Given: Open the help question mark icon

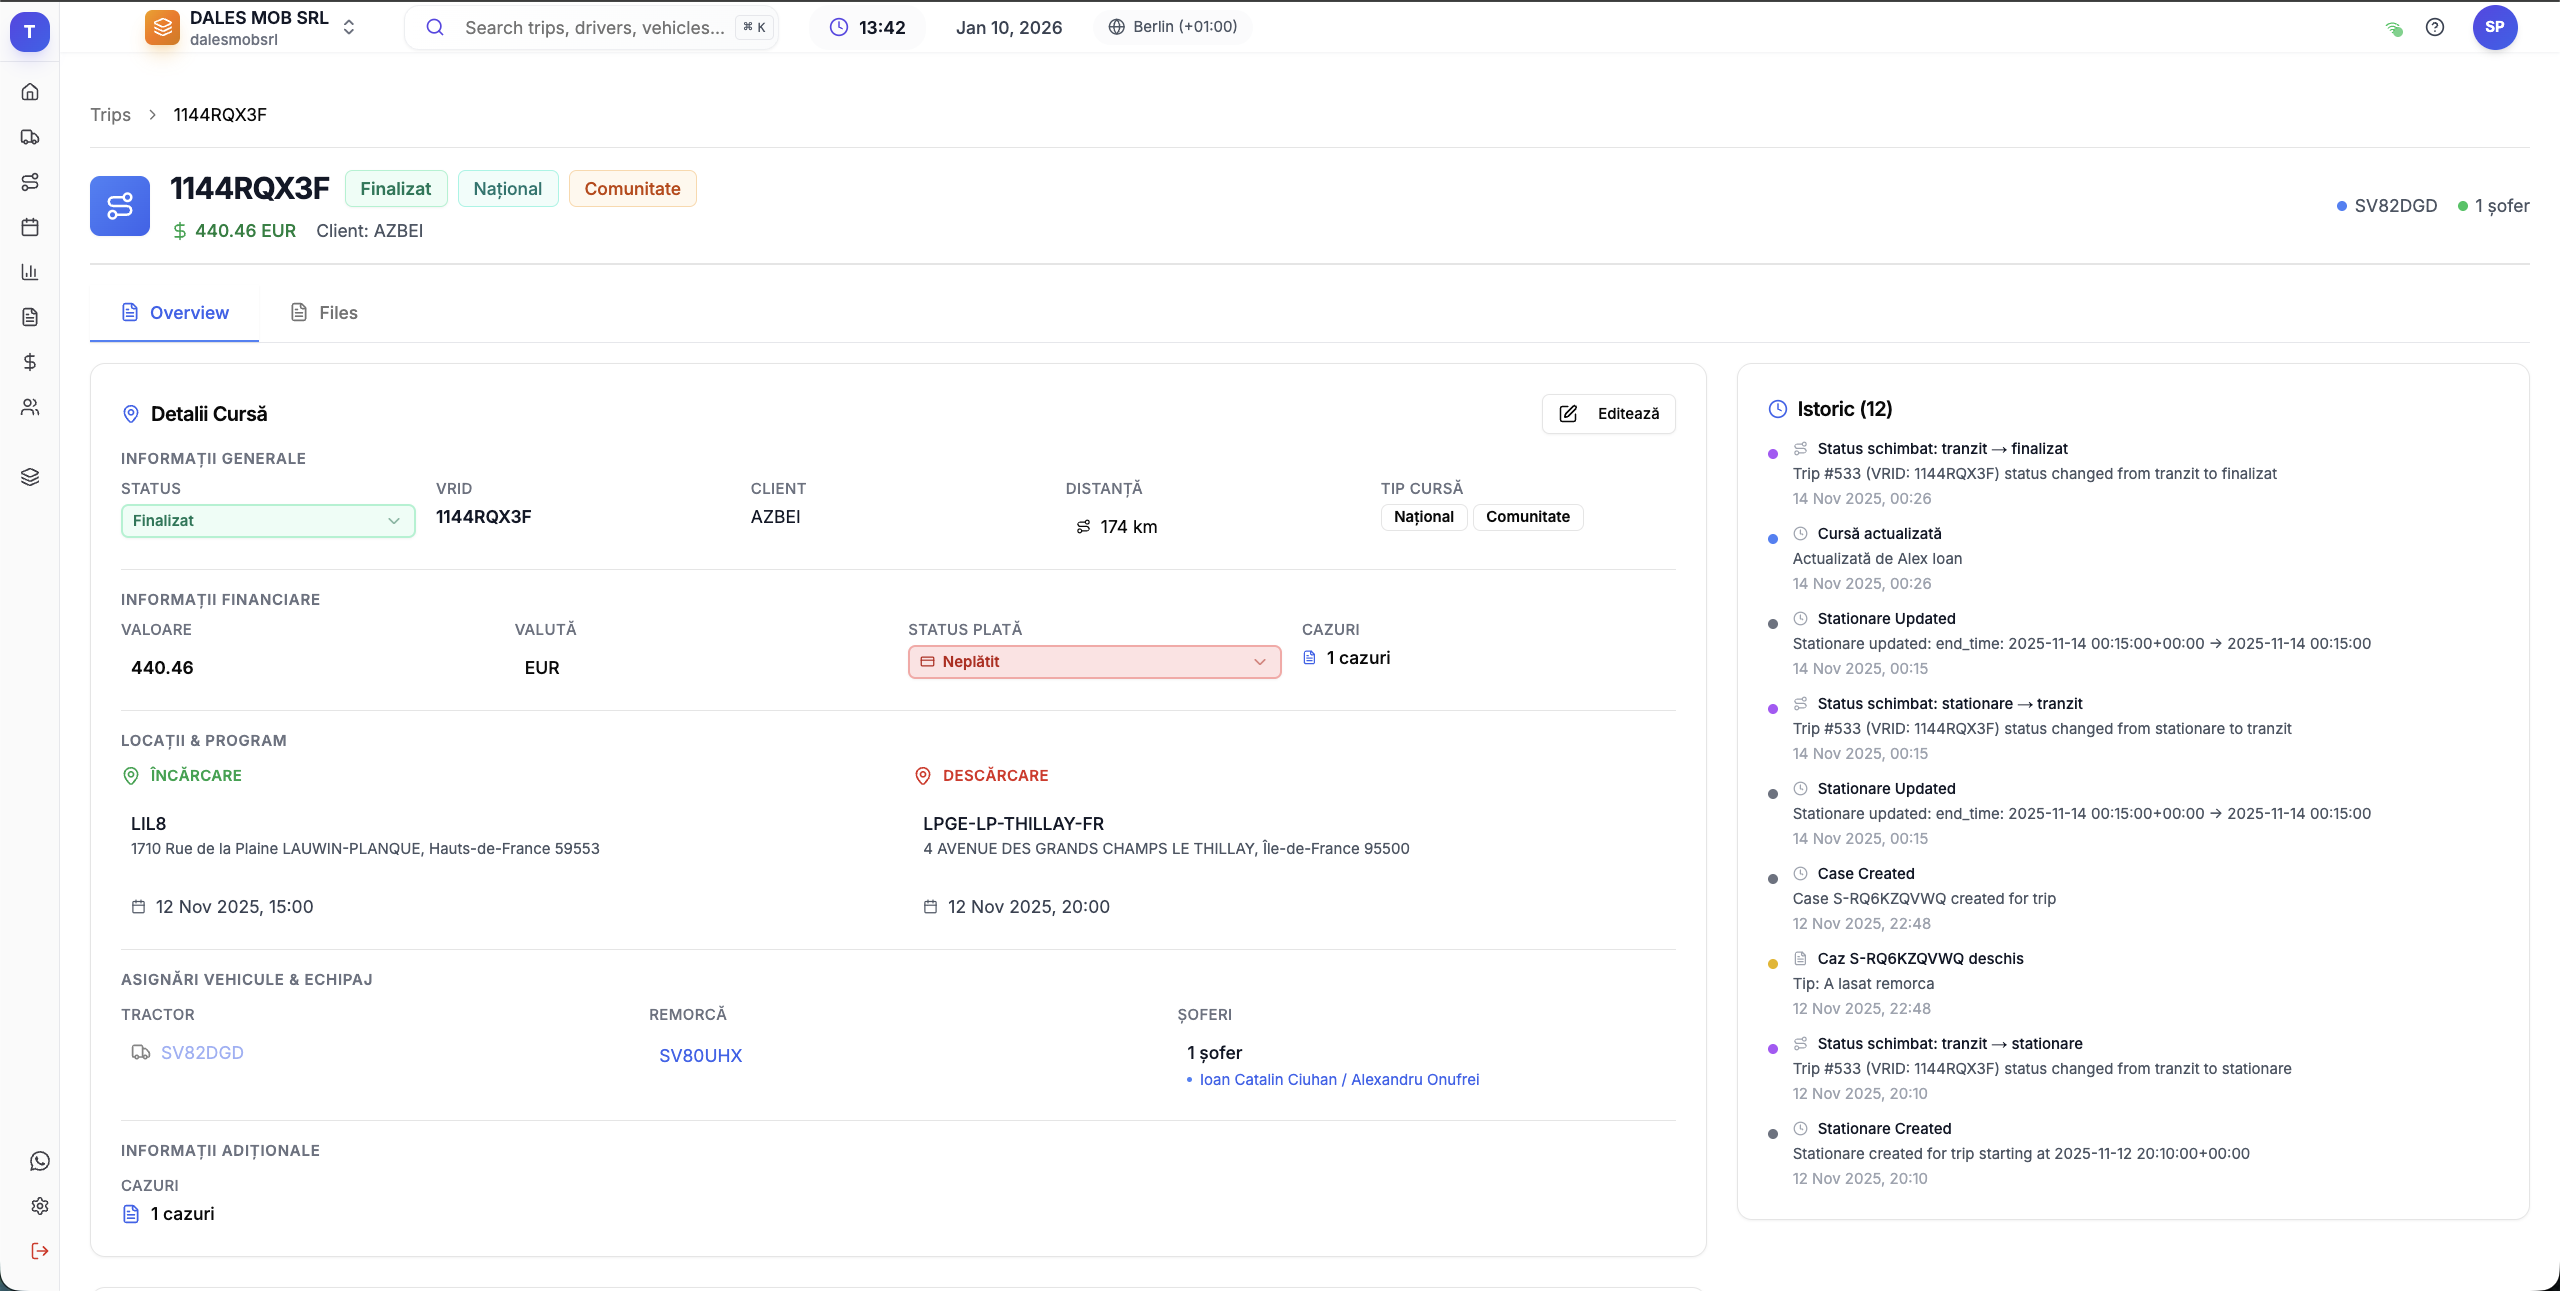Looking at the screenshot, I should coord(2435,27).
